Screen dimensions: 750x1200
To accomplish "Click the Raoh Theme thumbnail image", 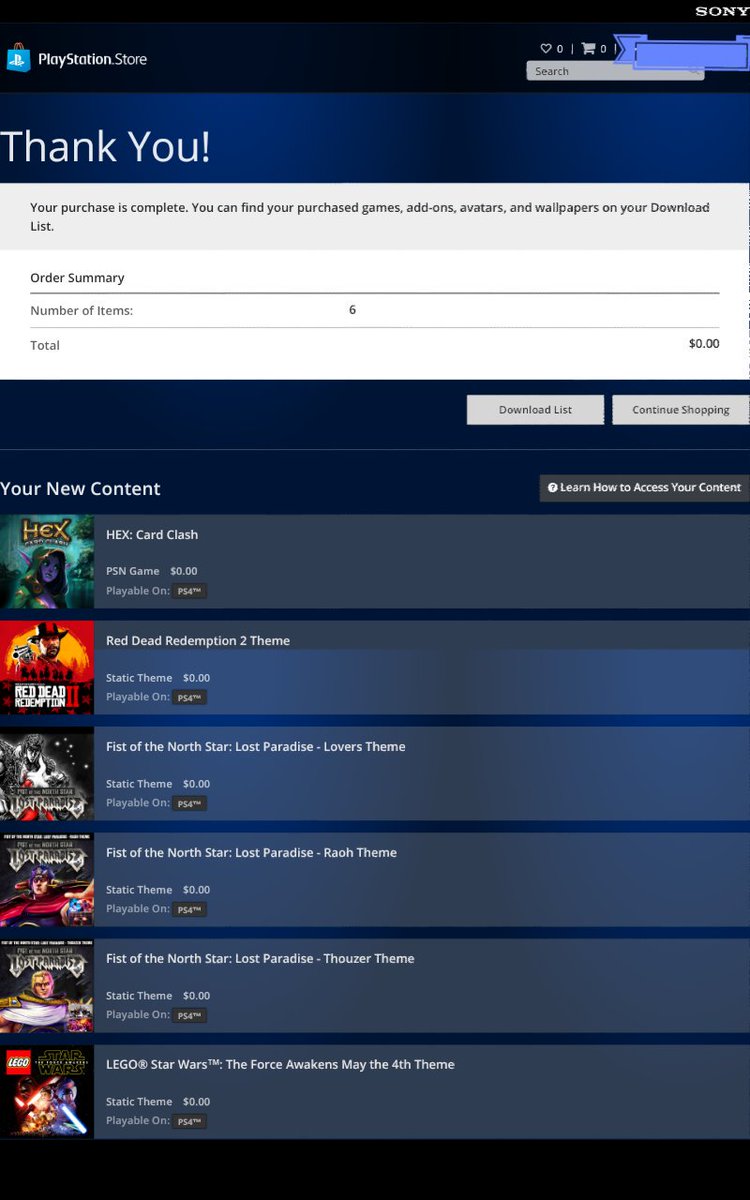I will point(47,880).
